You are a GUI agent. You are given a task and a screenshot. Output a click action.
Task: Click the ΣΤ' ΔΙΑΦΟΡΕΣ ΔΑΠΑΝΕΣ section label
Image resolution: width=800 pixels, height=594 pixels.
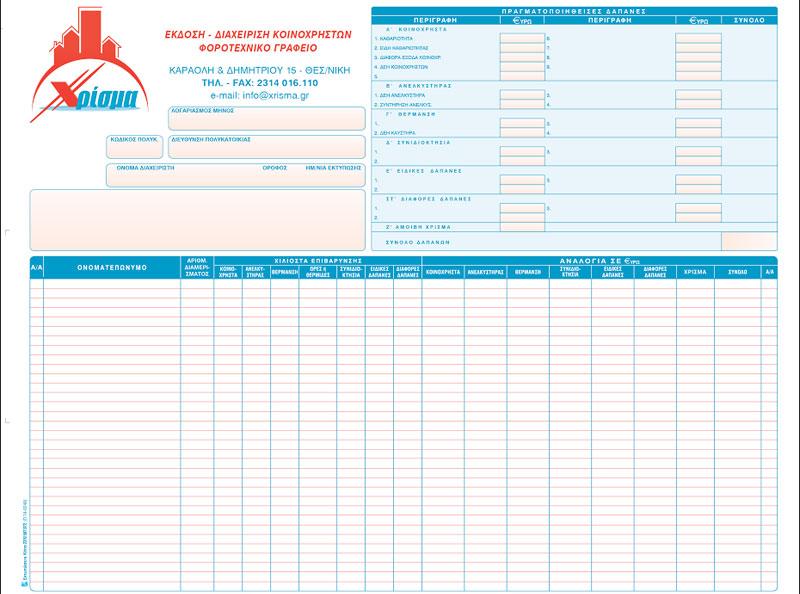(x=429, y=199)
